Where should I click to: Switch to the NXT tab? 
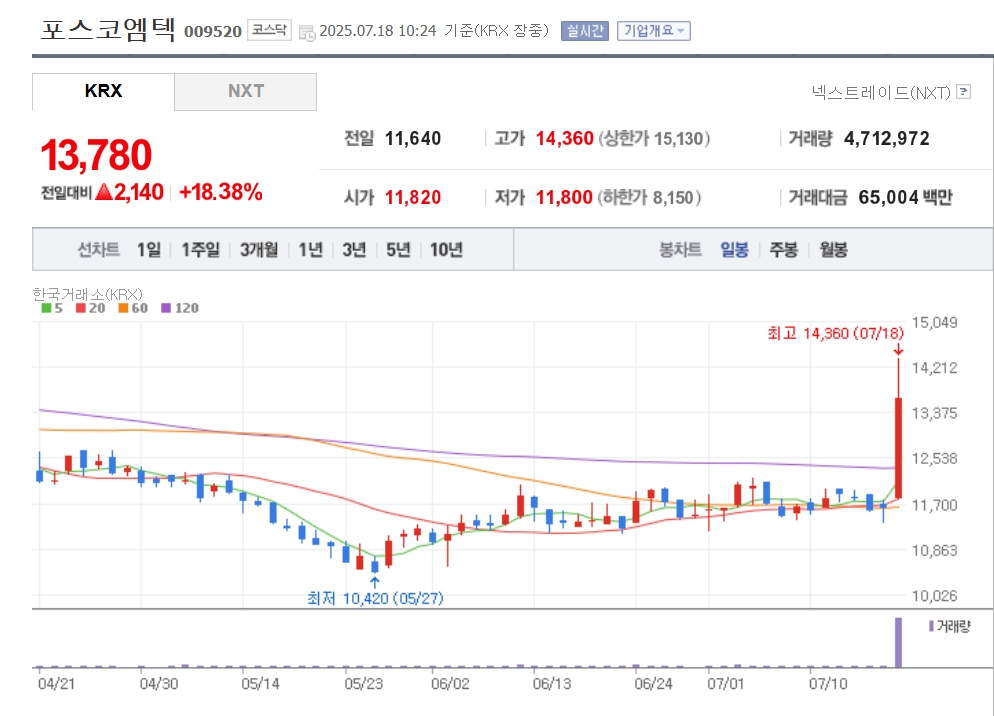(x=245, y=91)
